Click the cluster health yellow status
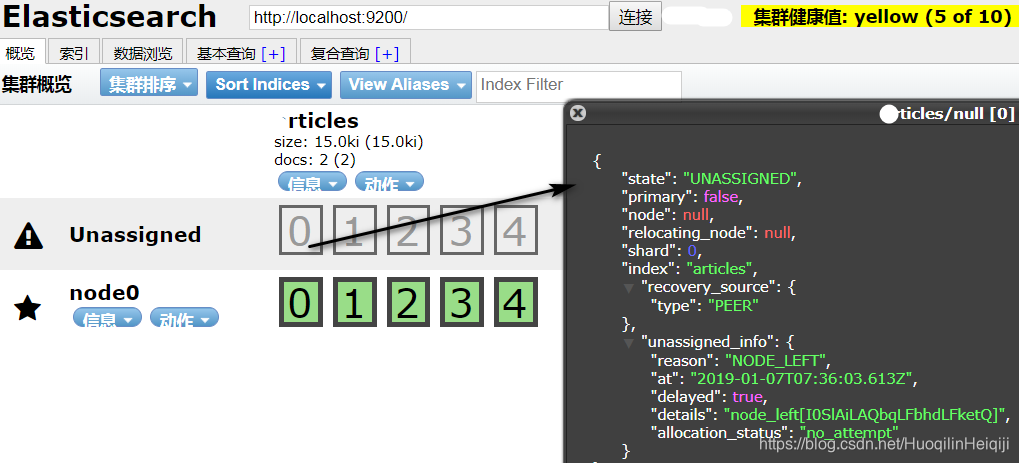1019x463 pixels. point(880,16)
